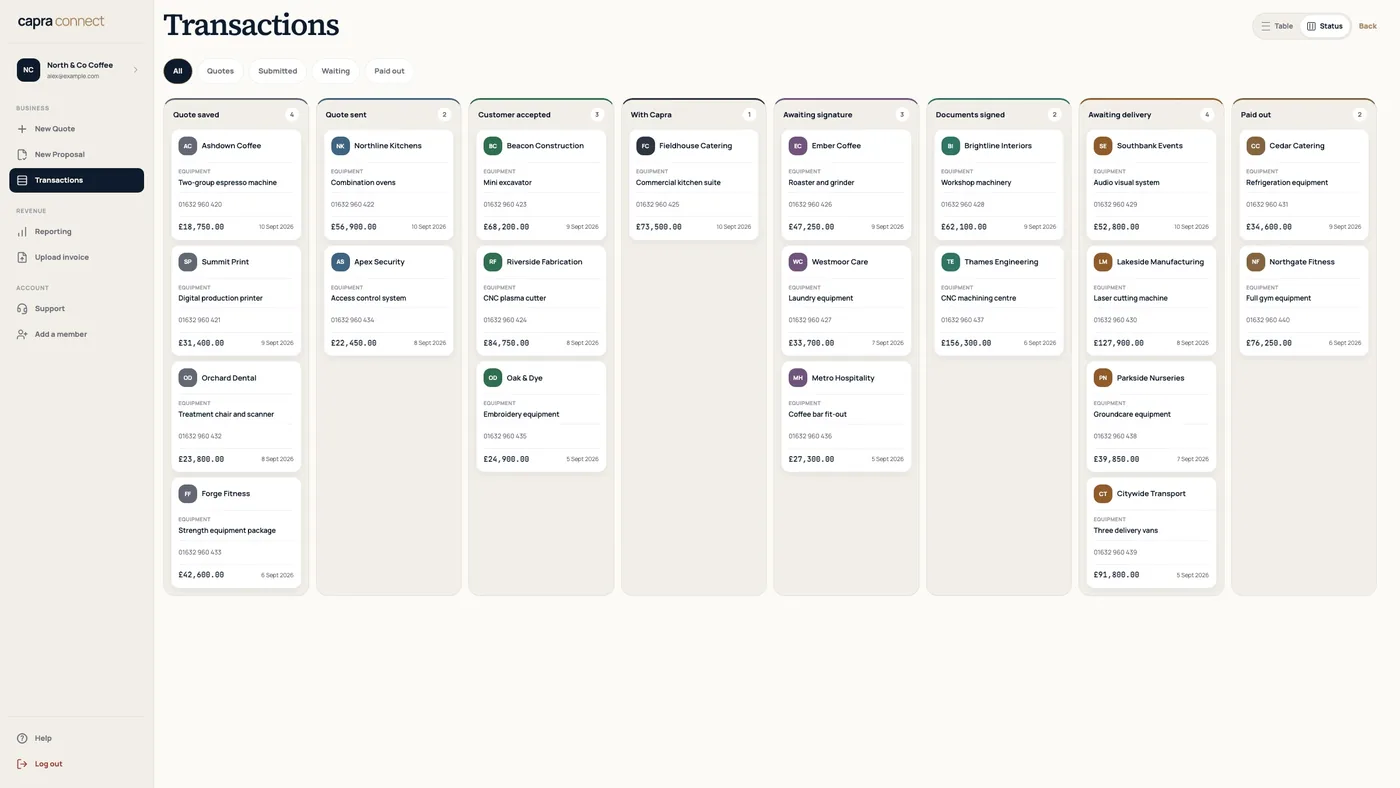Click the New Quote plus icon
The image size is (1400, 788).
[22, 129]
